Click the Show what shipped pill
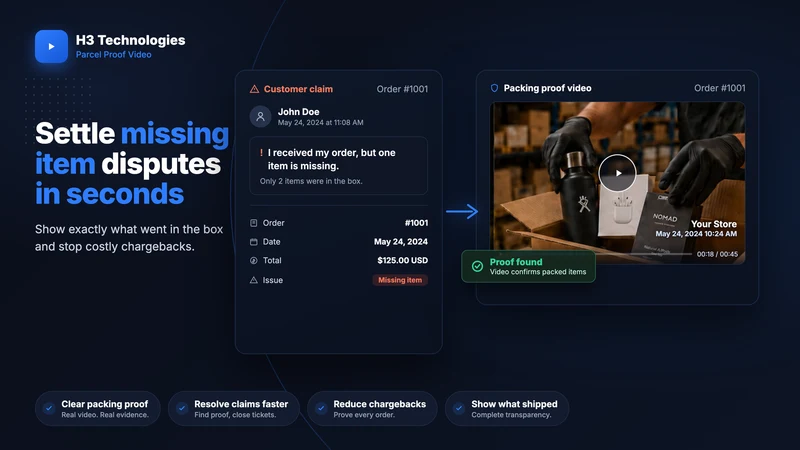The width and height of the screenshot is (800, 450). point(507,408)
